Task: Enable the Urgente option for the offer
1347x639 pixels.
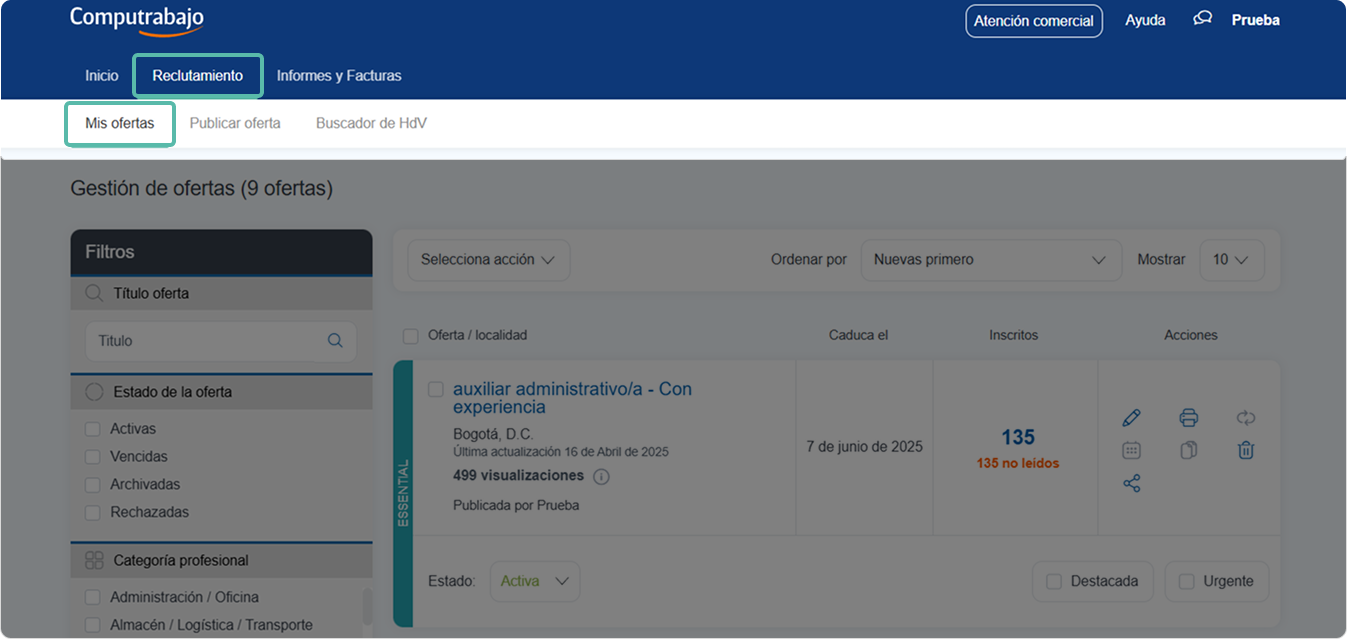Action: tap(1187, 581)
